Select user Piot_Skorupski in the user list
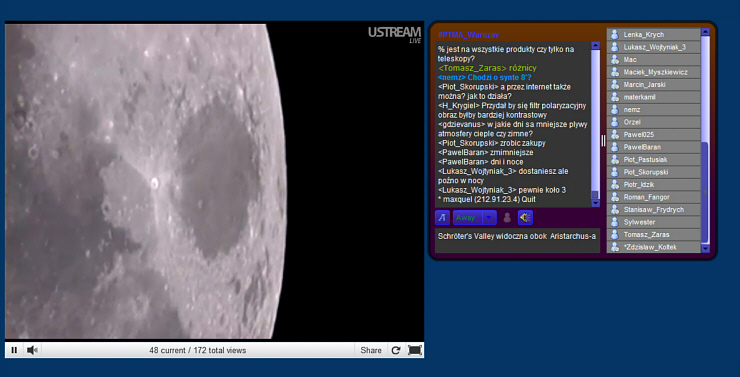The height and width of the screenshot is (377, 740). tap(654, 172)
